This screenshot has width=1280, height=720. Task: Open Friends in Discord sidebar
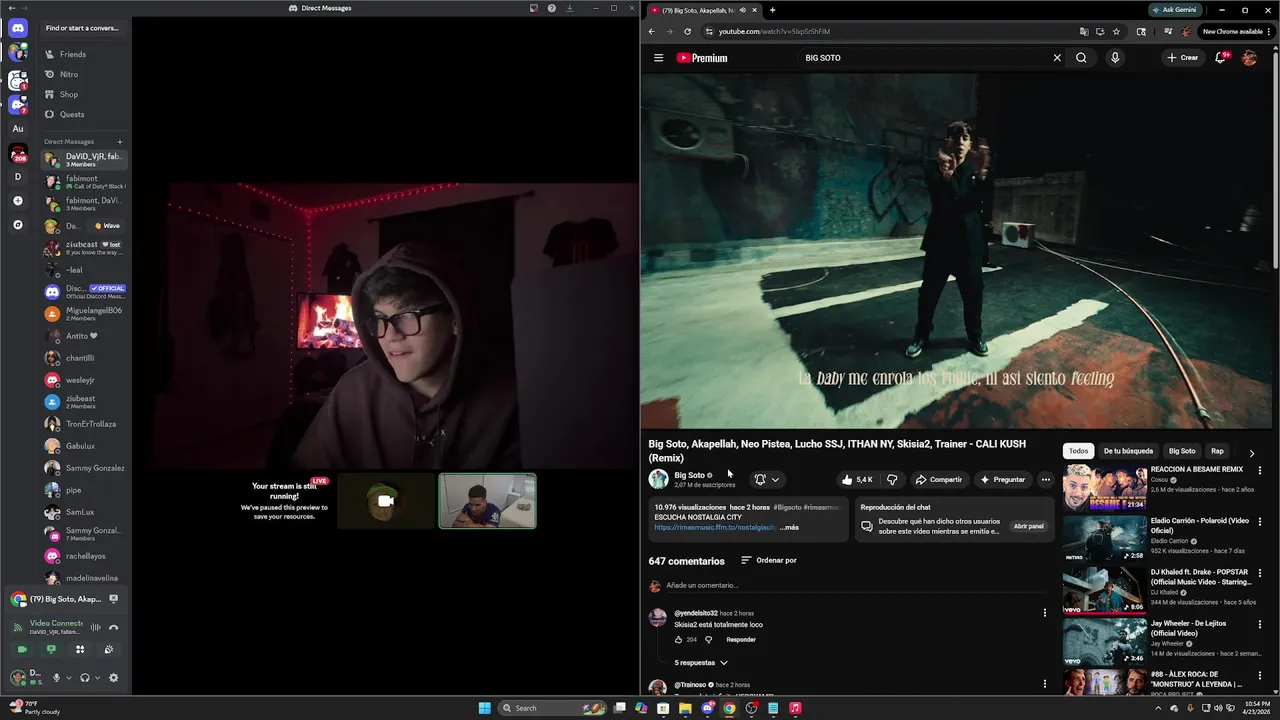pyautogui.click(x=84, y=54)
